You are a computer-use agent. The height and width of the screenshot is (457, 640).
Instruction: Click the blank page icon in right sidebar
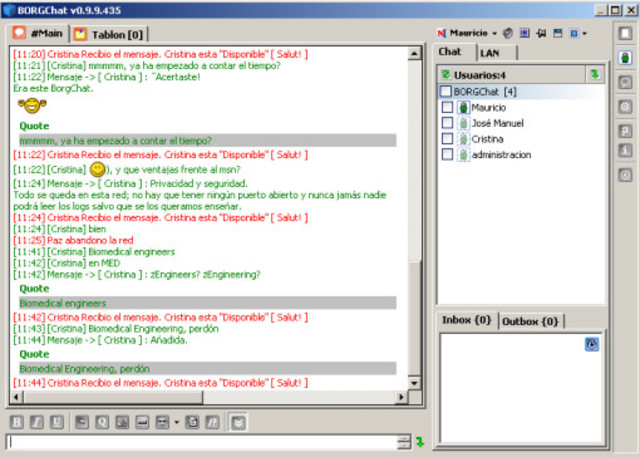625,33
